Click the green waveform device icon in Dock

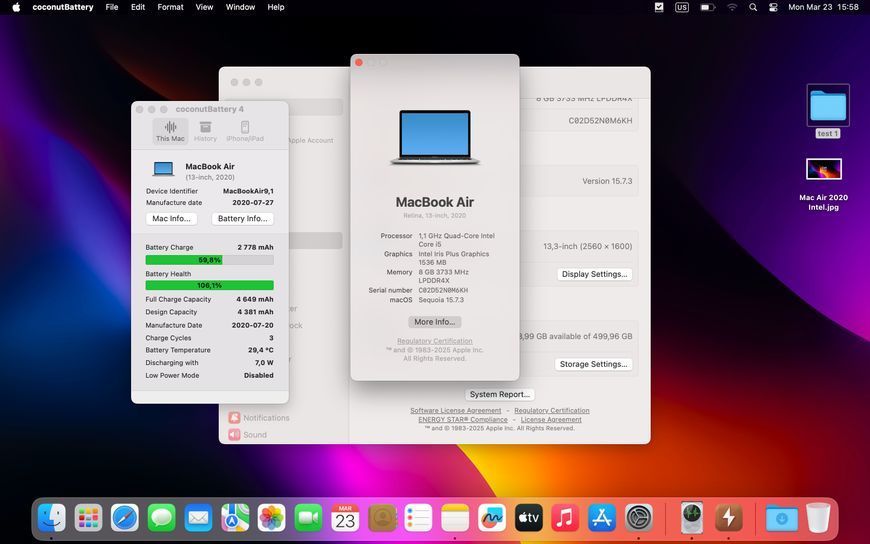691,518
